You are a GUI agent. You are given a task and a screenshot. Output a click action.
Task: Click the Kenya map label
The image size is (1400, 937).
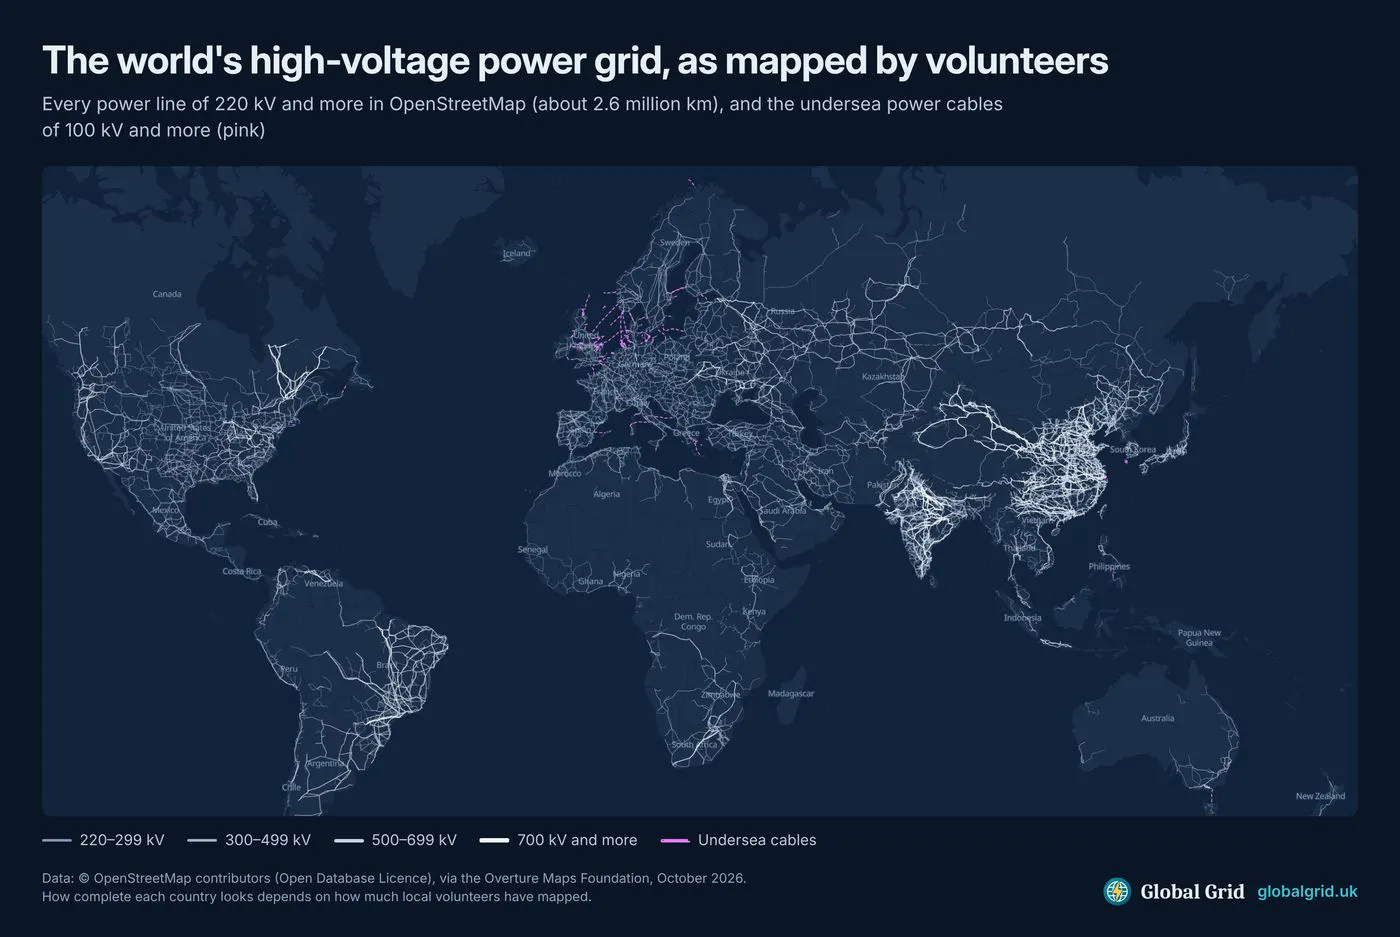(x=755, y=611)
